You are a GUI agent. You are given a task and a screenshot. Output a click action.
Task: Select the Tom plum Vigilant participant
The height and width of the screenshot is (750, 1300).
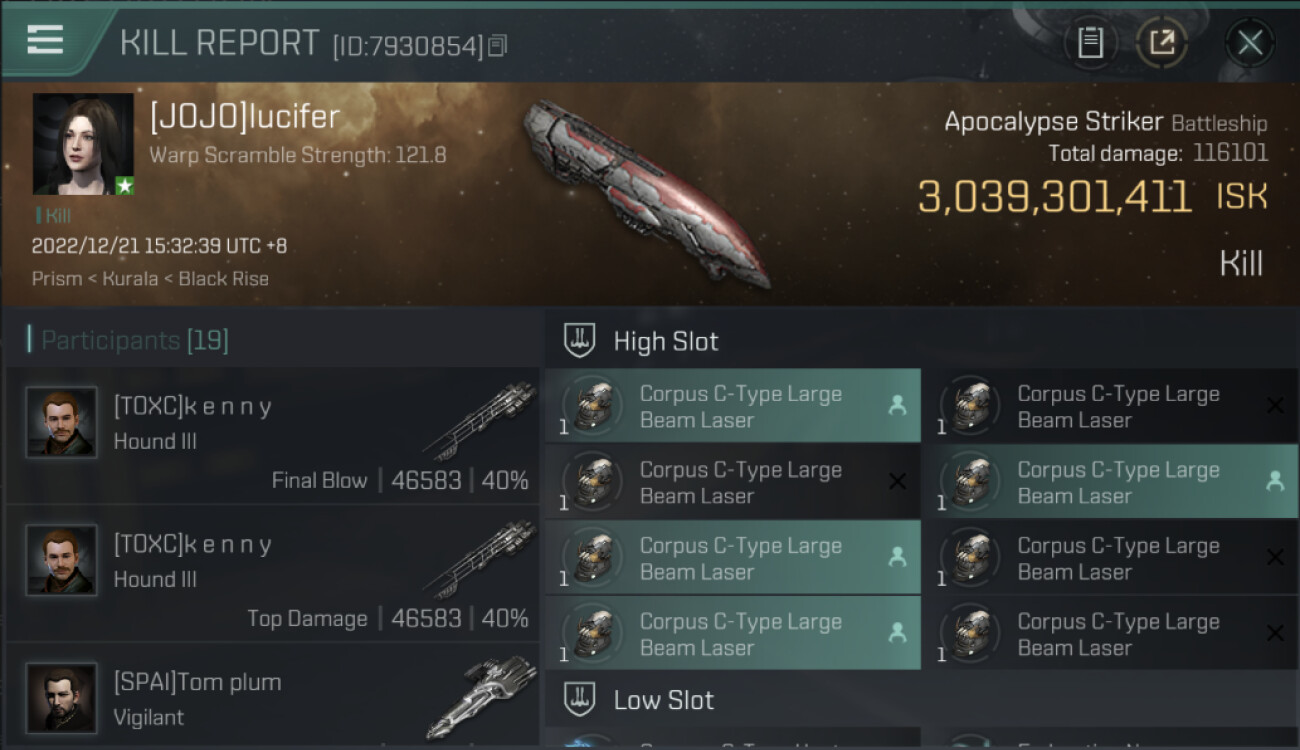point(273,696)
